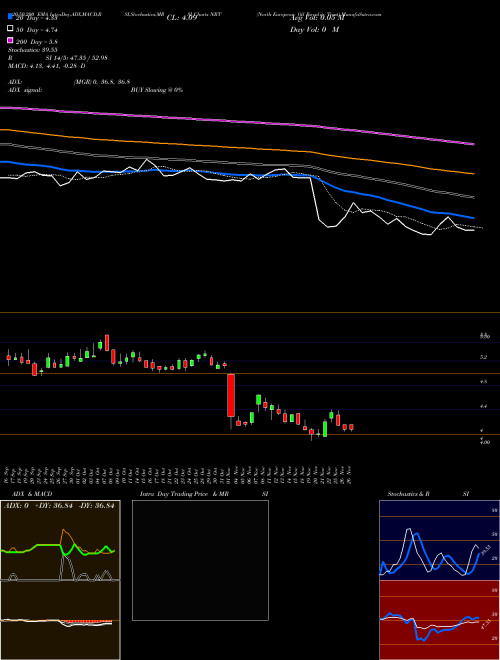This screenshot has width=500, height=660.
Task: Click the 'Stochastics: 39.53' reading
Action: (x=32, y=50)
